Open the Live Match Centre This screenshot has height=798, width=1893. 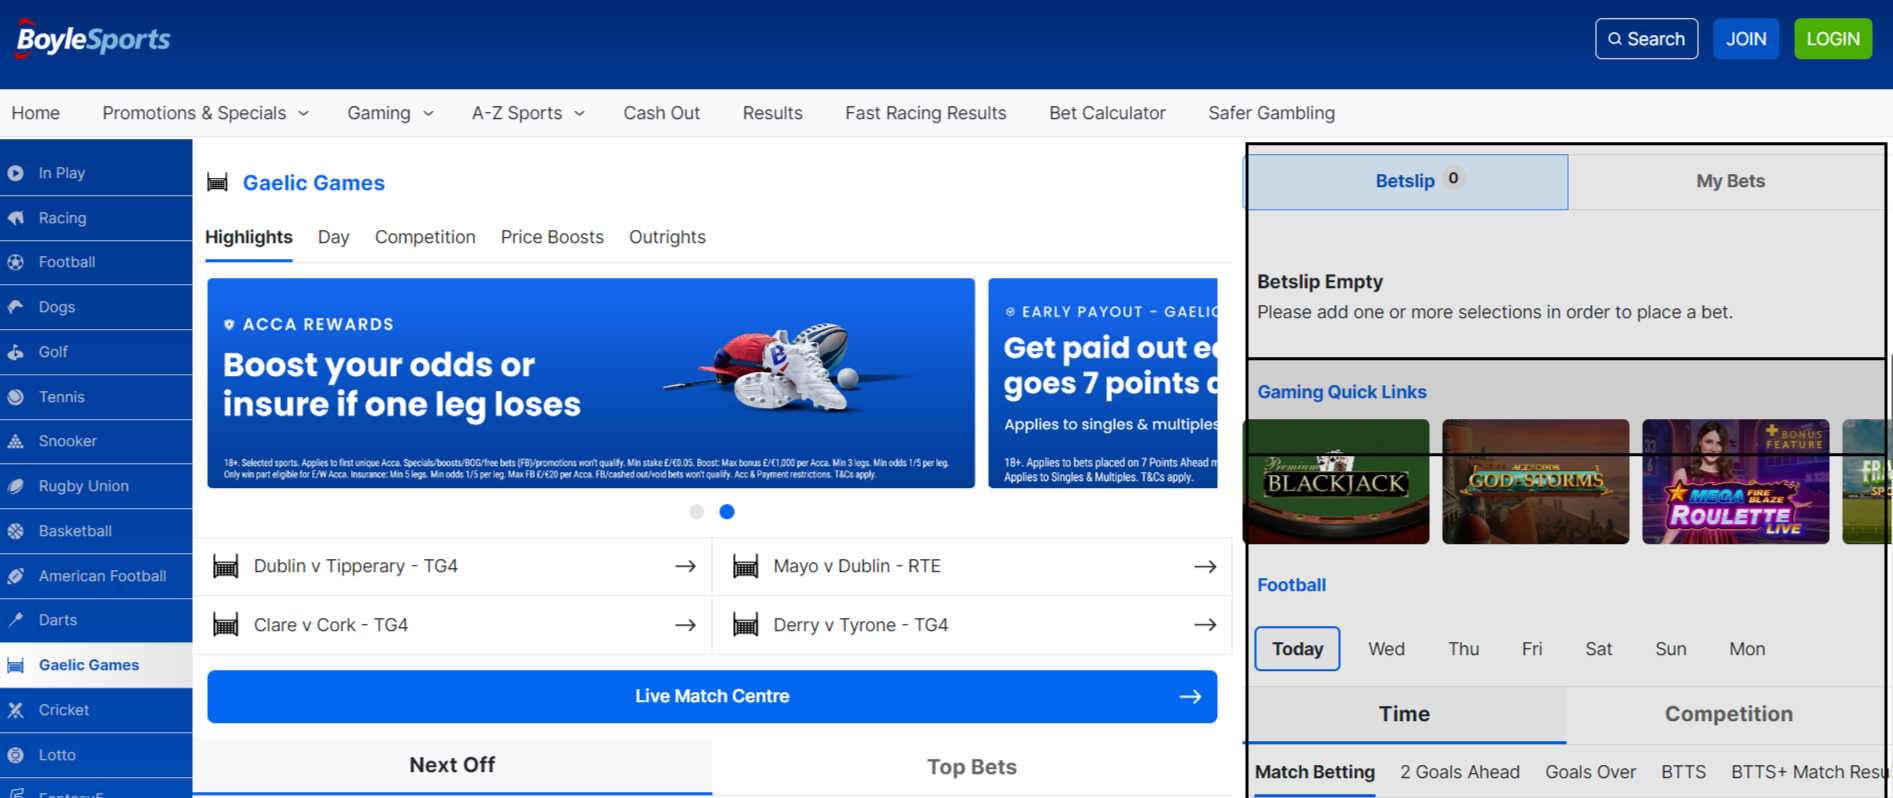click(x=712, y=696)
